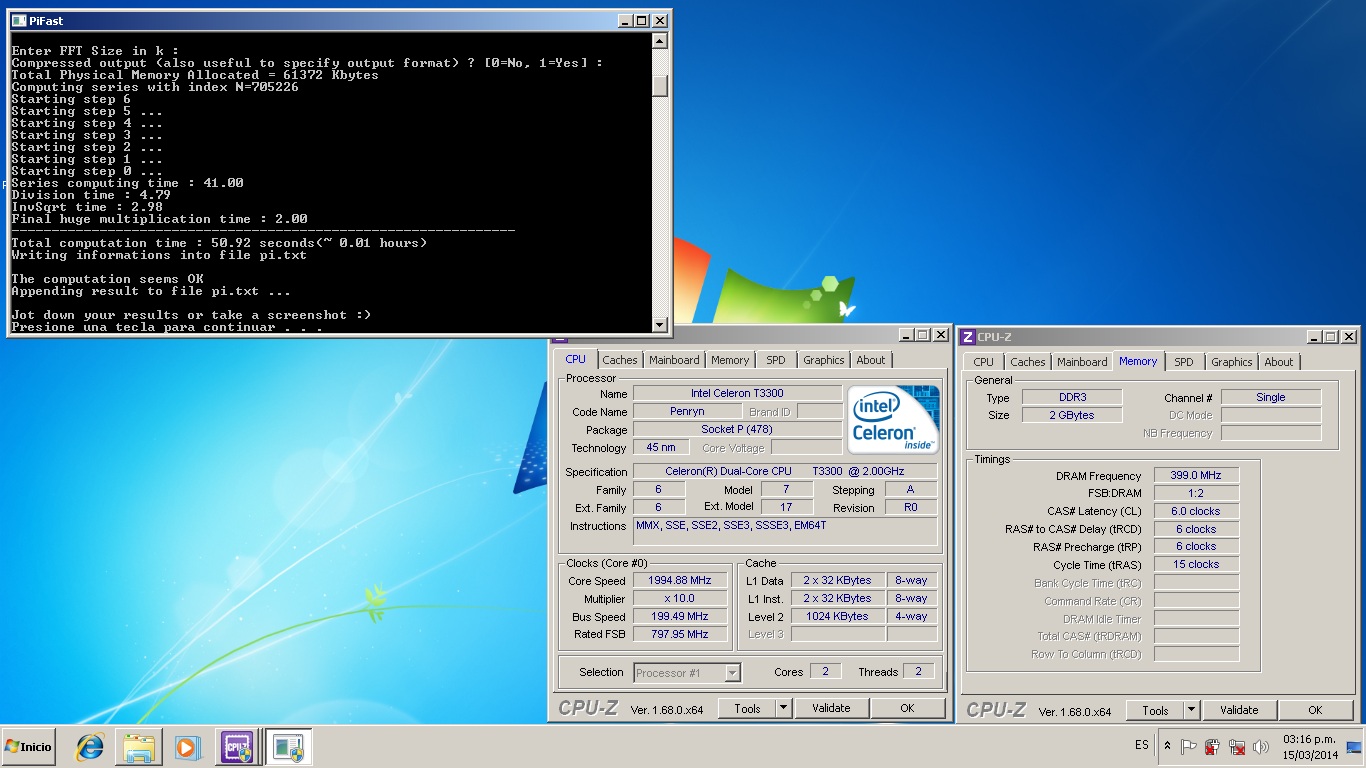Click memory Size value 2 GBytes
Image resolution: width=1366 pixels, height=768 pixels.
[1072, 415]
